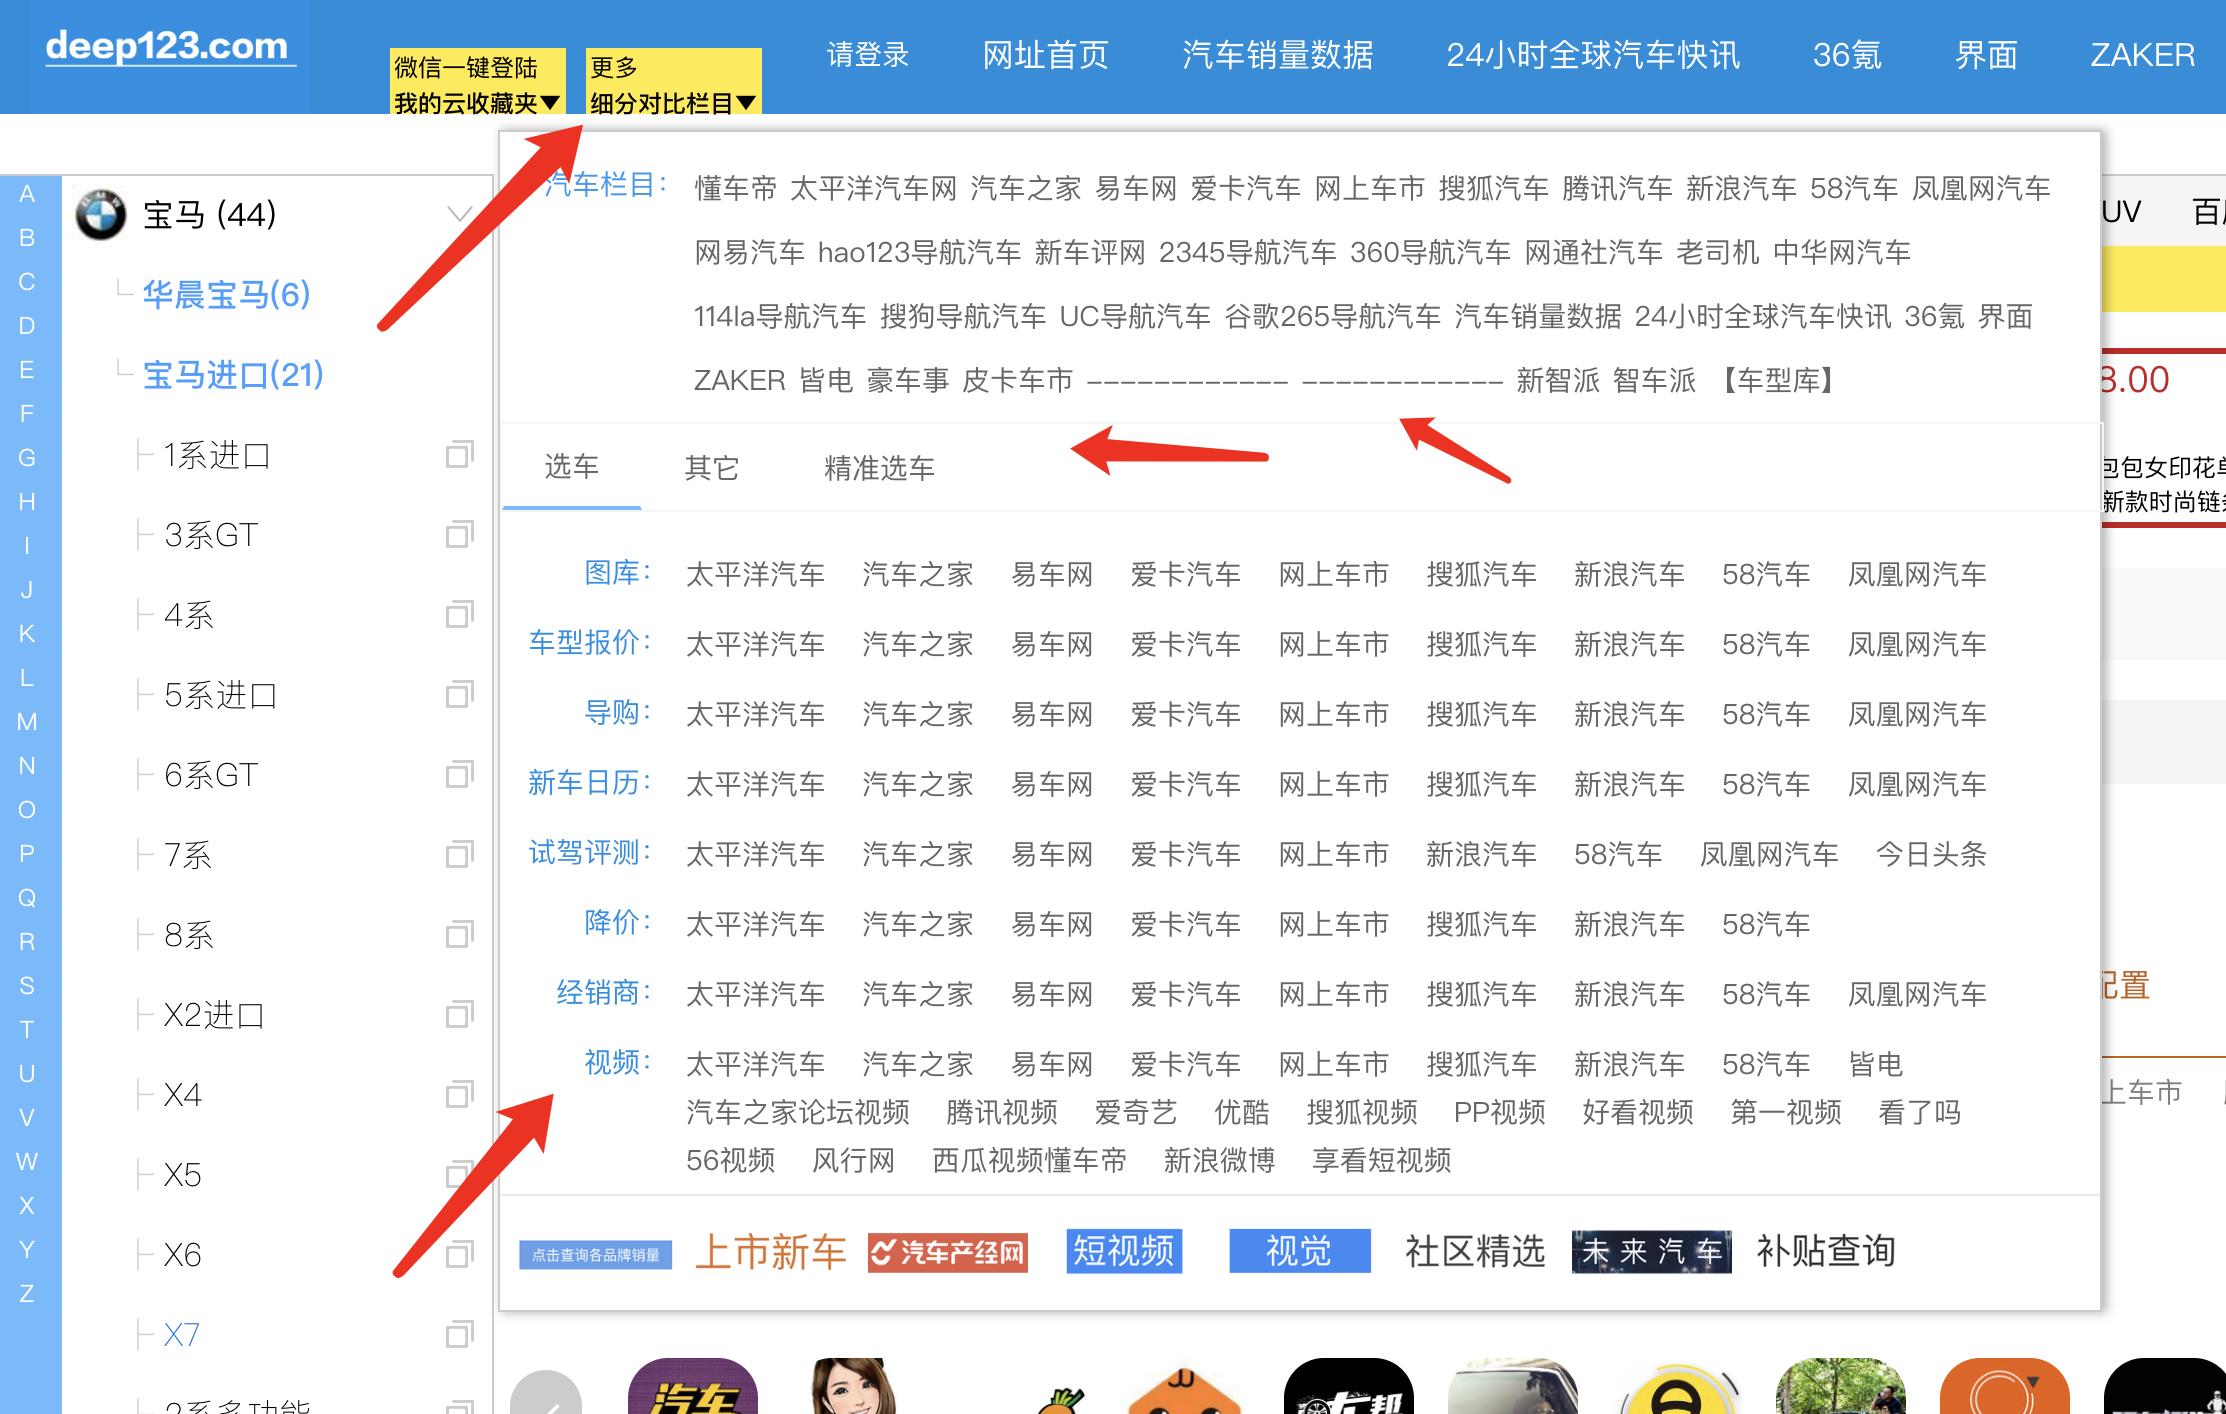Switch to the 其它 tab

(x=711, y=467)
